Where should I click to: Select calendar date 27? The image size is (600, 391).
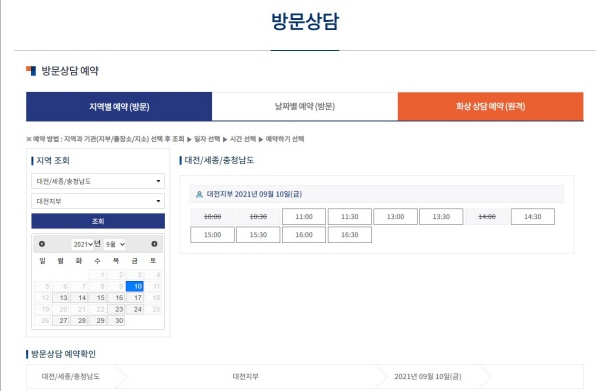click(x=60, y=321)
